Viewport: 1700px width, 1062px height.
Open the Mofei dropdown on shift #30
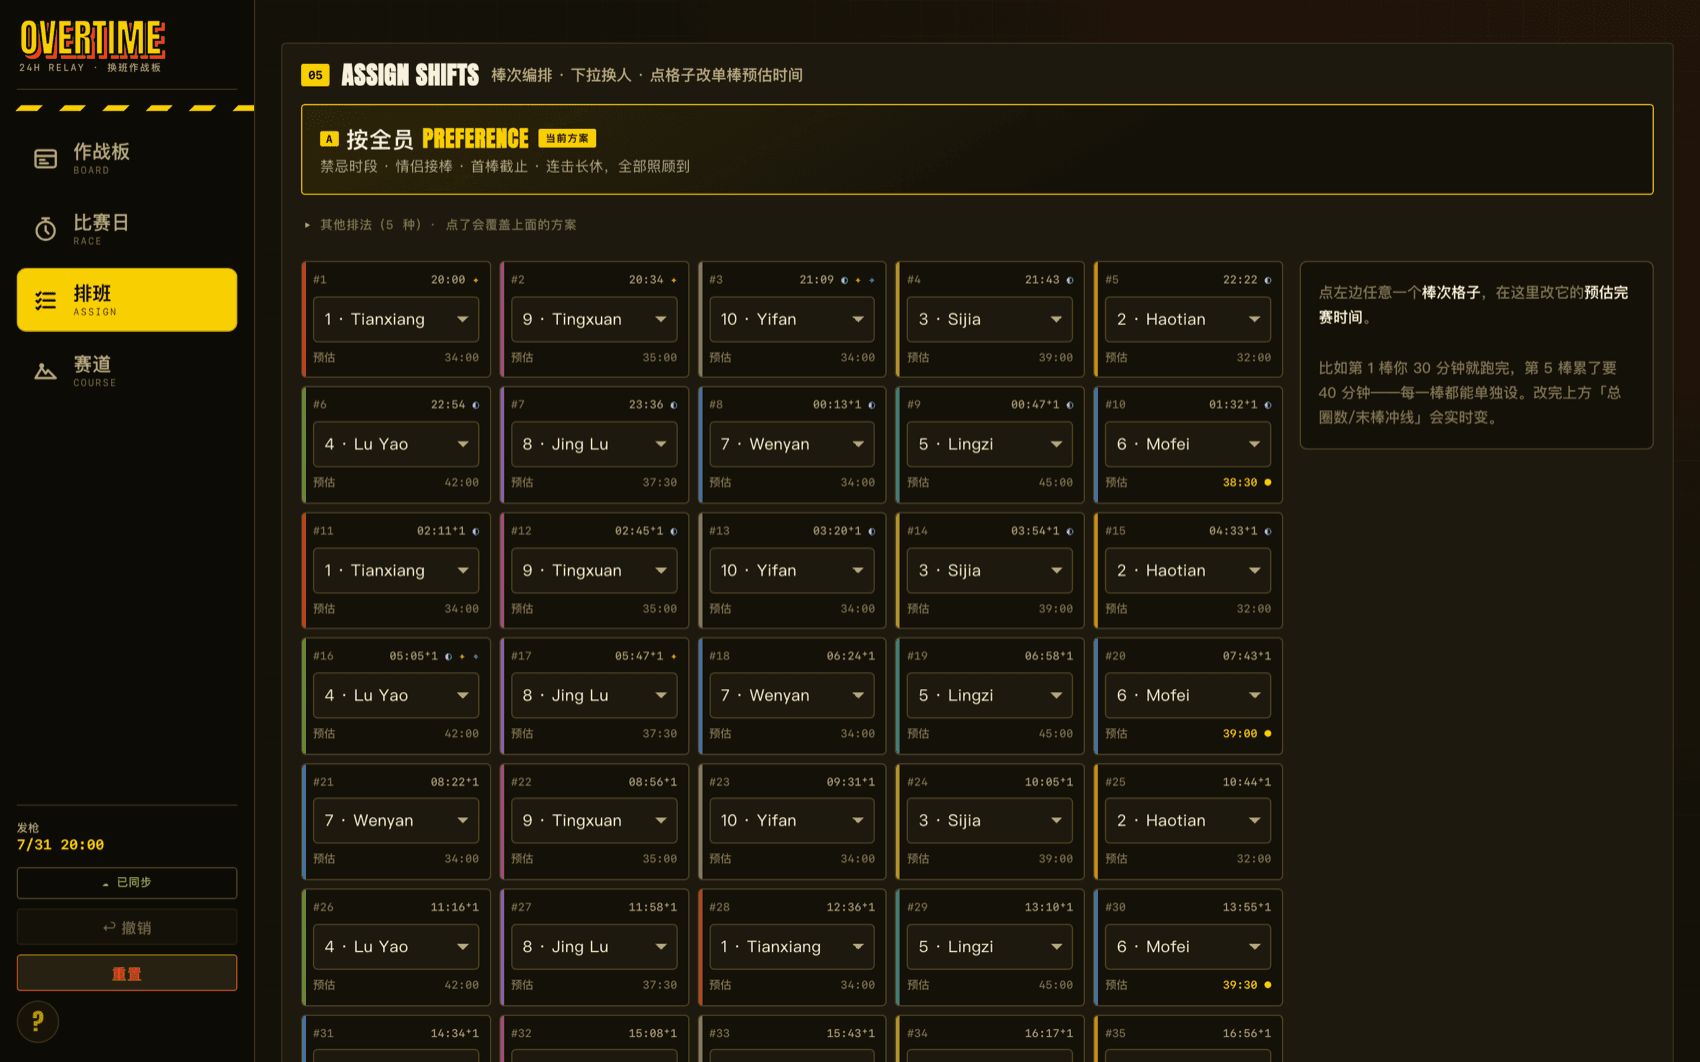pos(1188,946)
